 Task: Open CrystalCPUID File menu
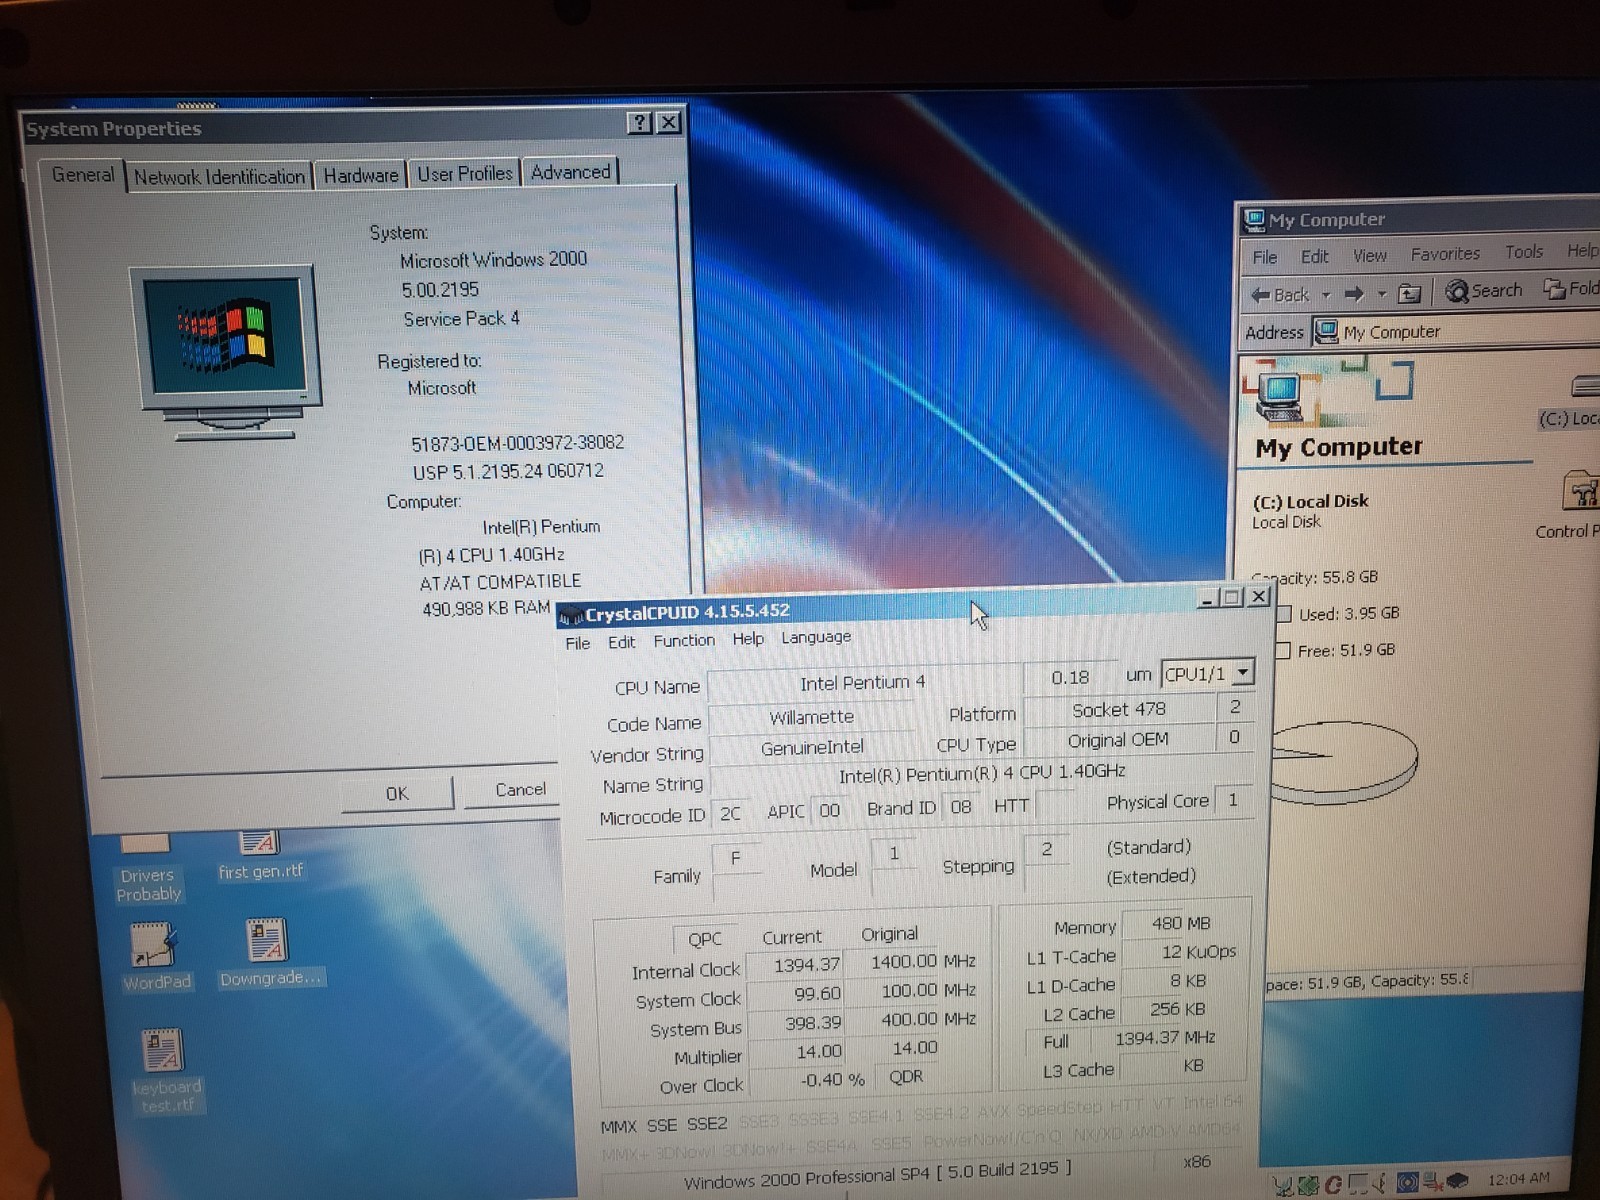577,643
